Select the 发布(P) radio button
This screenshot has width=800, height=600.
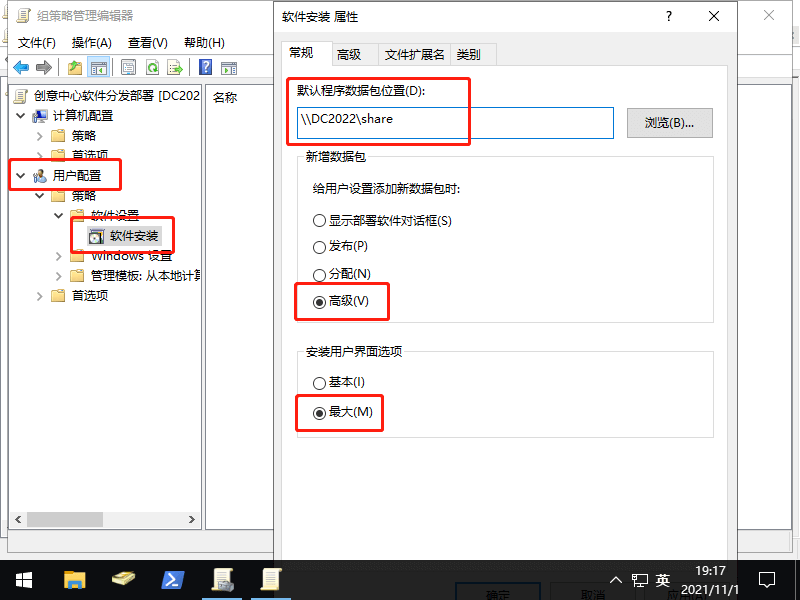tap(319, 247)
